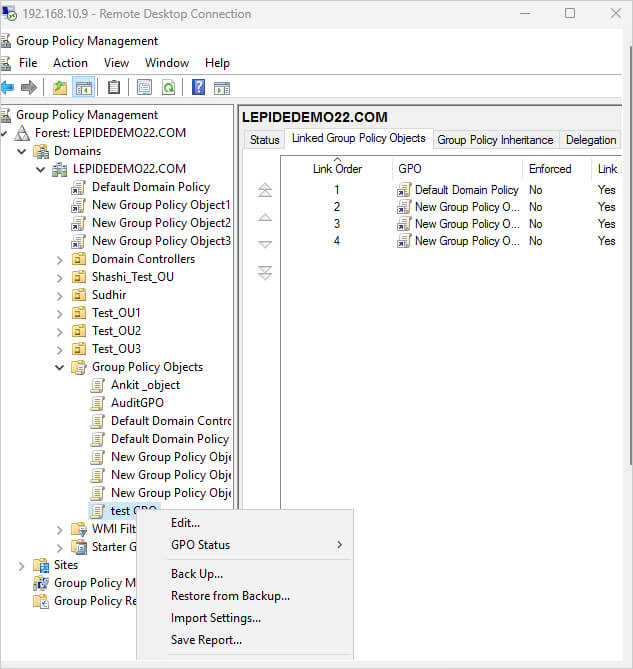
Task: Click the WMI Filters folder icon
Action: 79,529
